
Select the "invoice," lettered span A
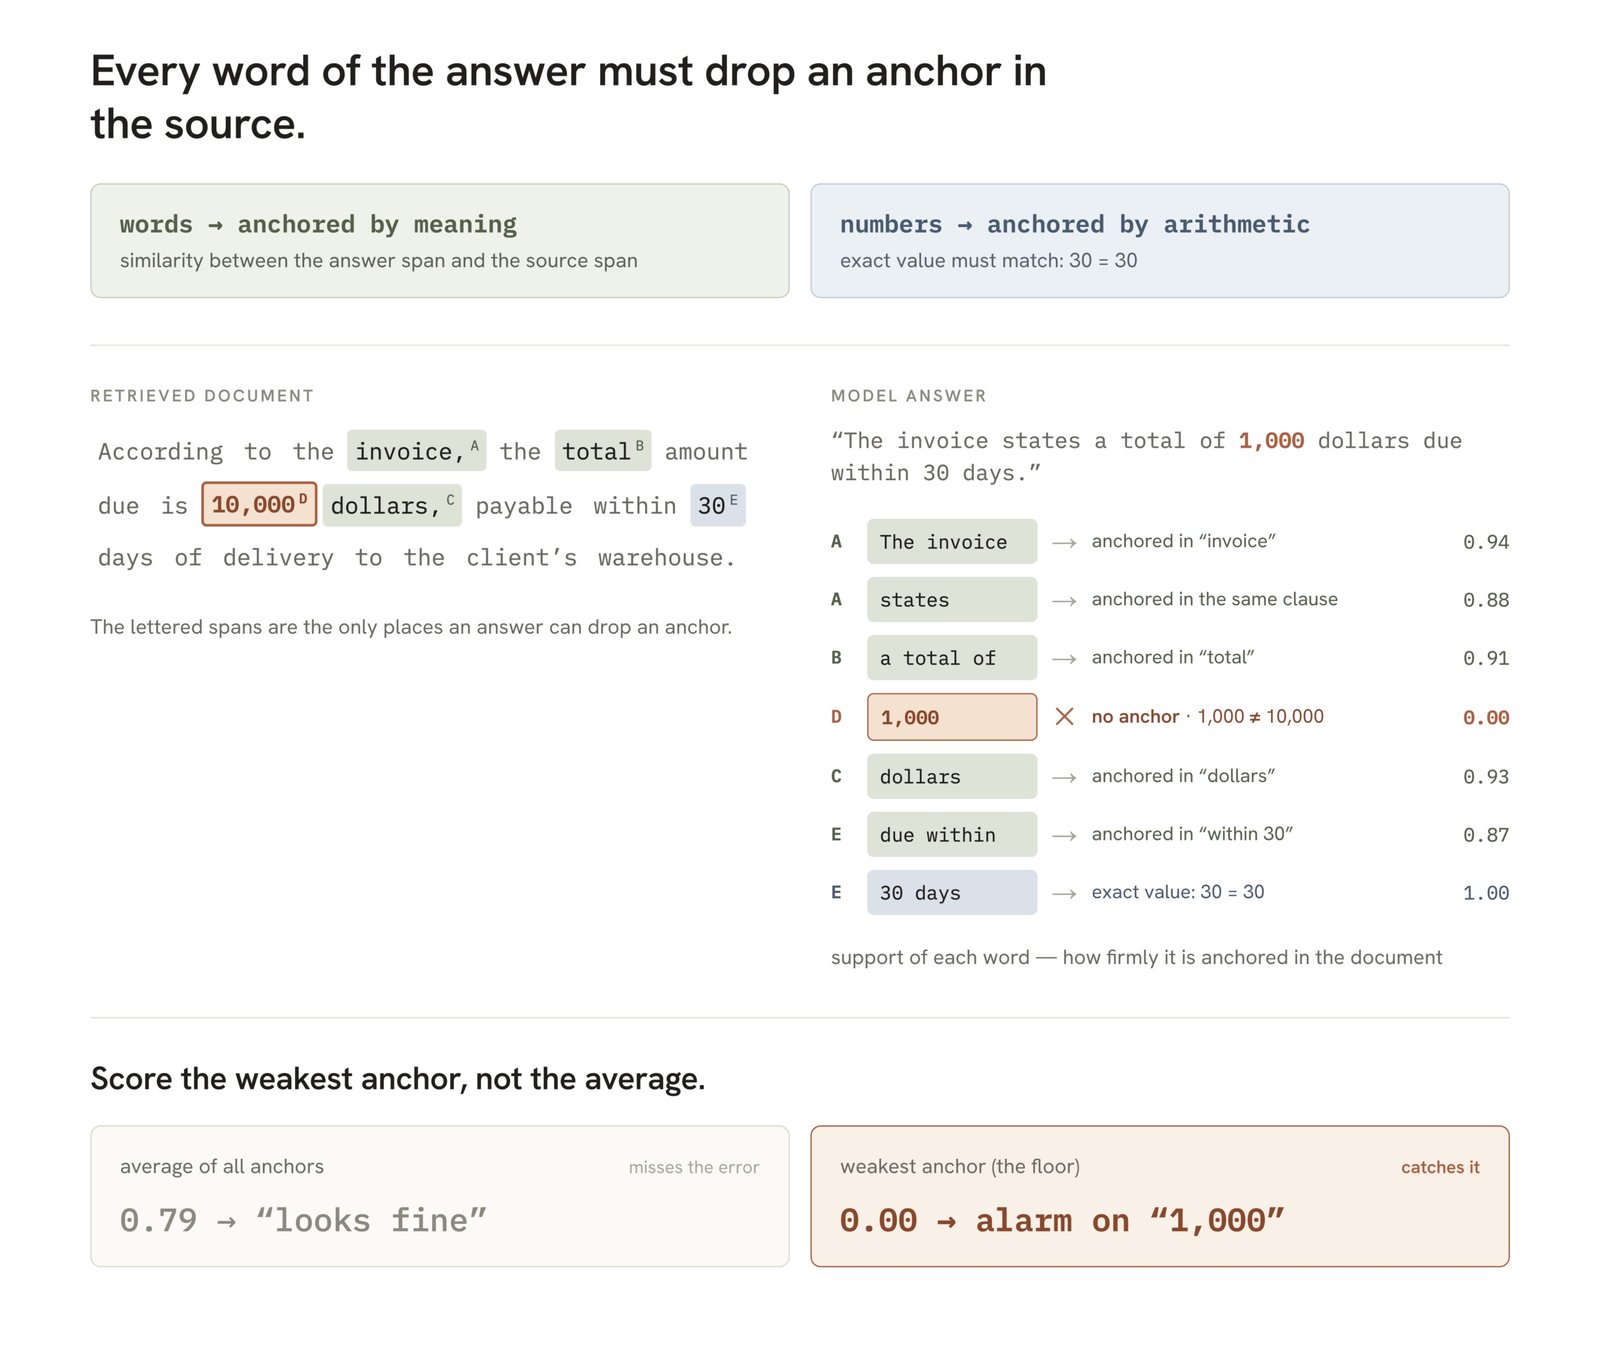416,451
